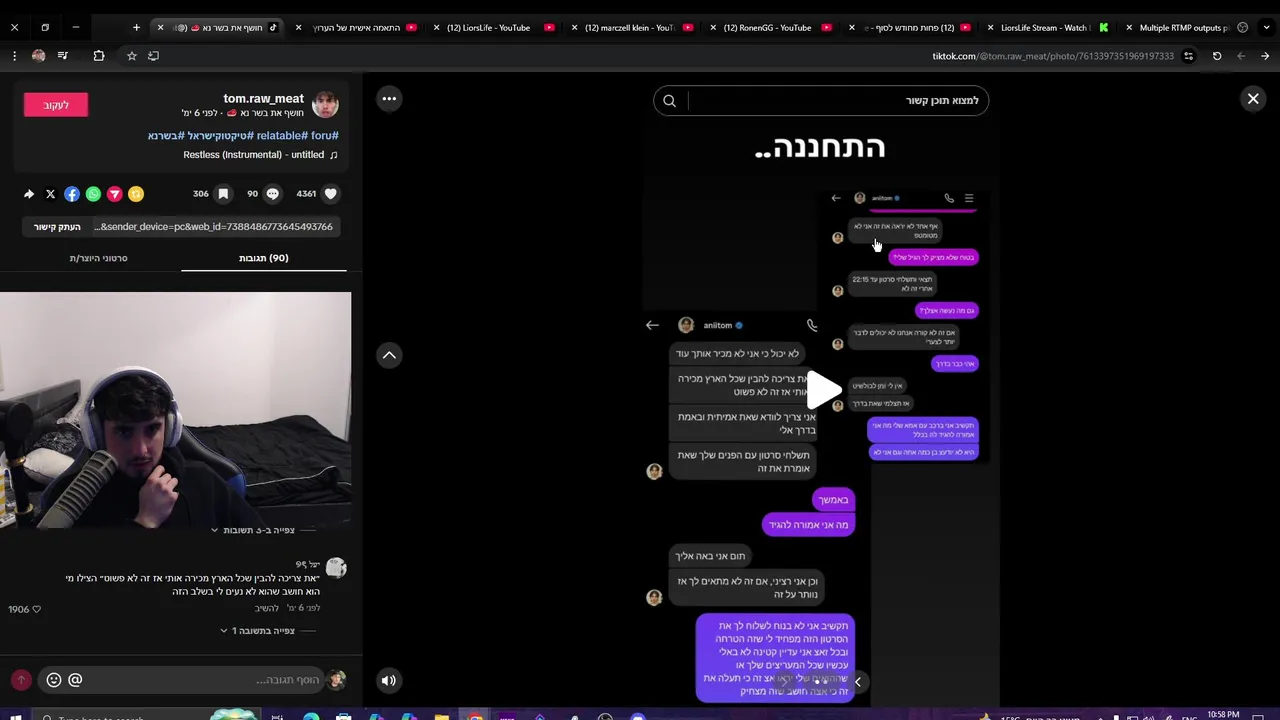This screenshot has width=1280, height=720.
Task: Reload the TikTok page
Action: 1217,56
